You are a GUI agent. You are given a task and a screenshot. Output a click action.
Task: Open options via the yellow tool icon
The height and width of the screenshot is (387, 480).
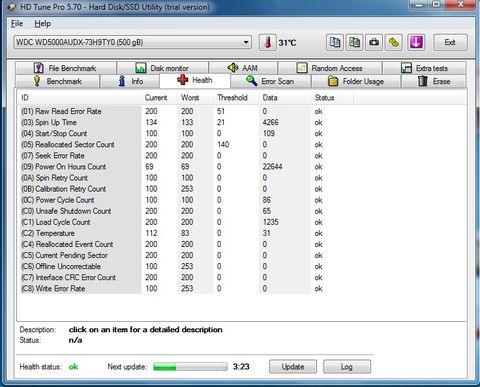coord(394,42)
